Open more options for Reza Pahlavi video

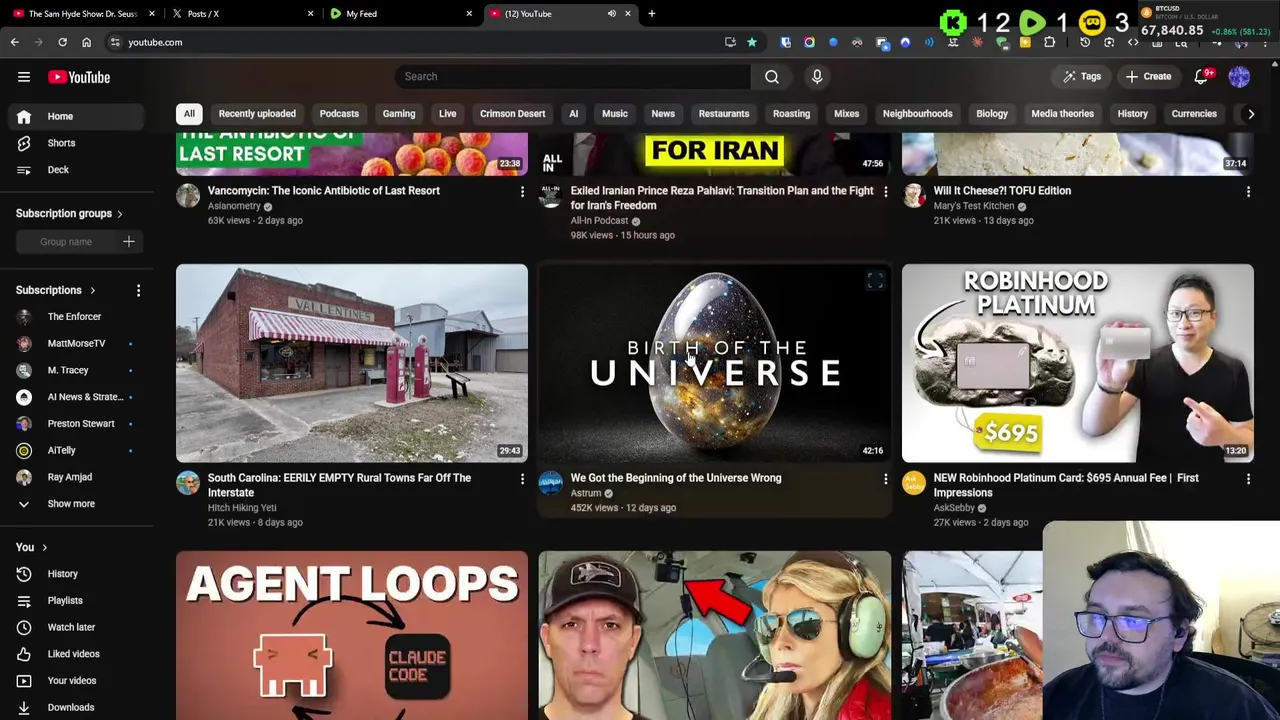(885, 191)
